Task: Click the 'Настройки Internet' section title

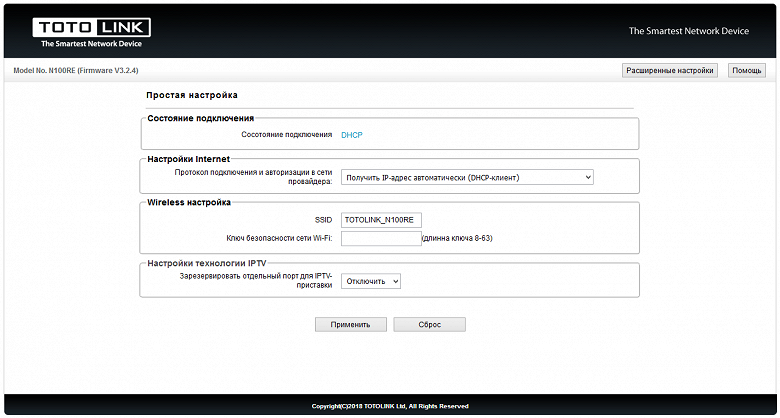Action: point(189,159)
